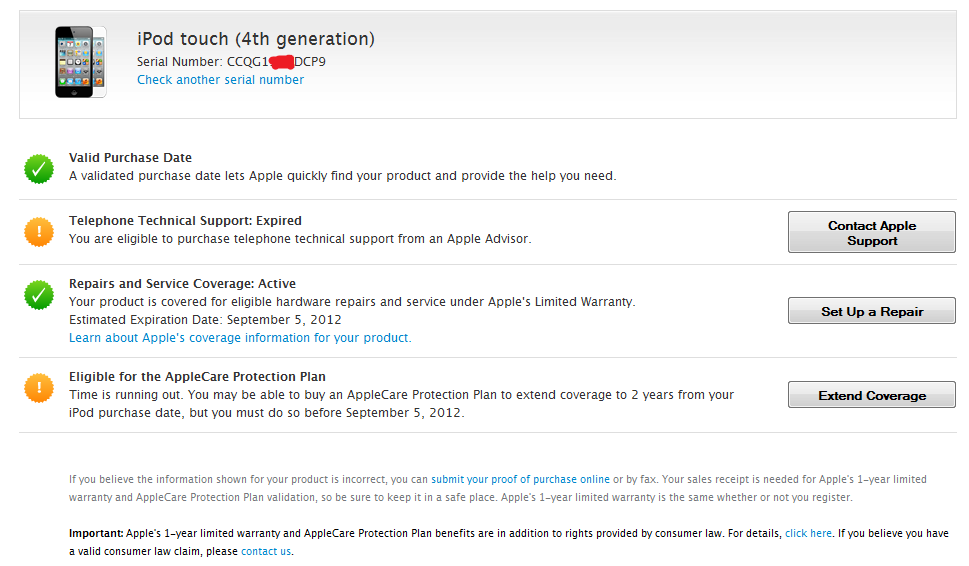Open the 'contact us' link

pos(266,551)
